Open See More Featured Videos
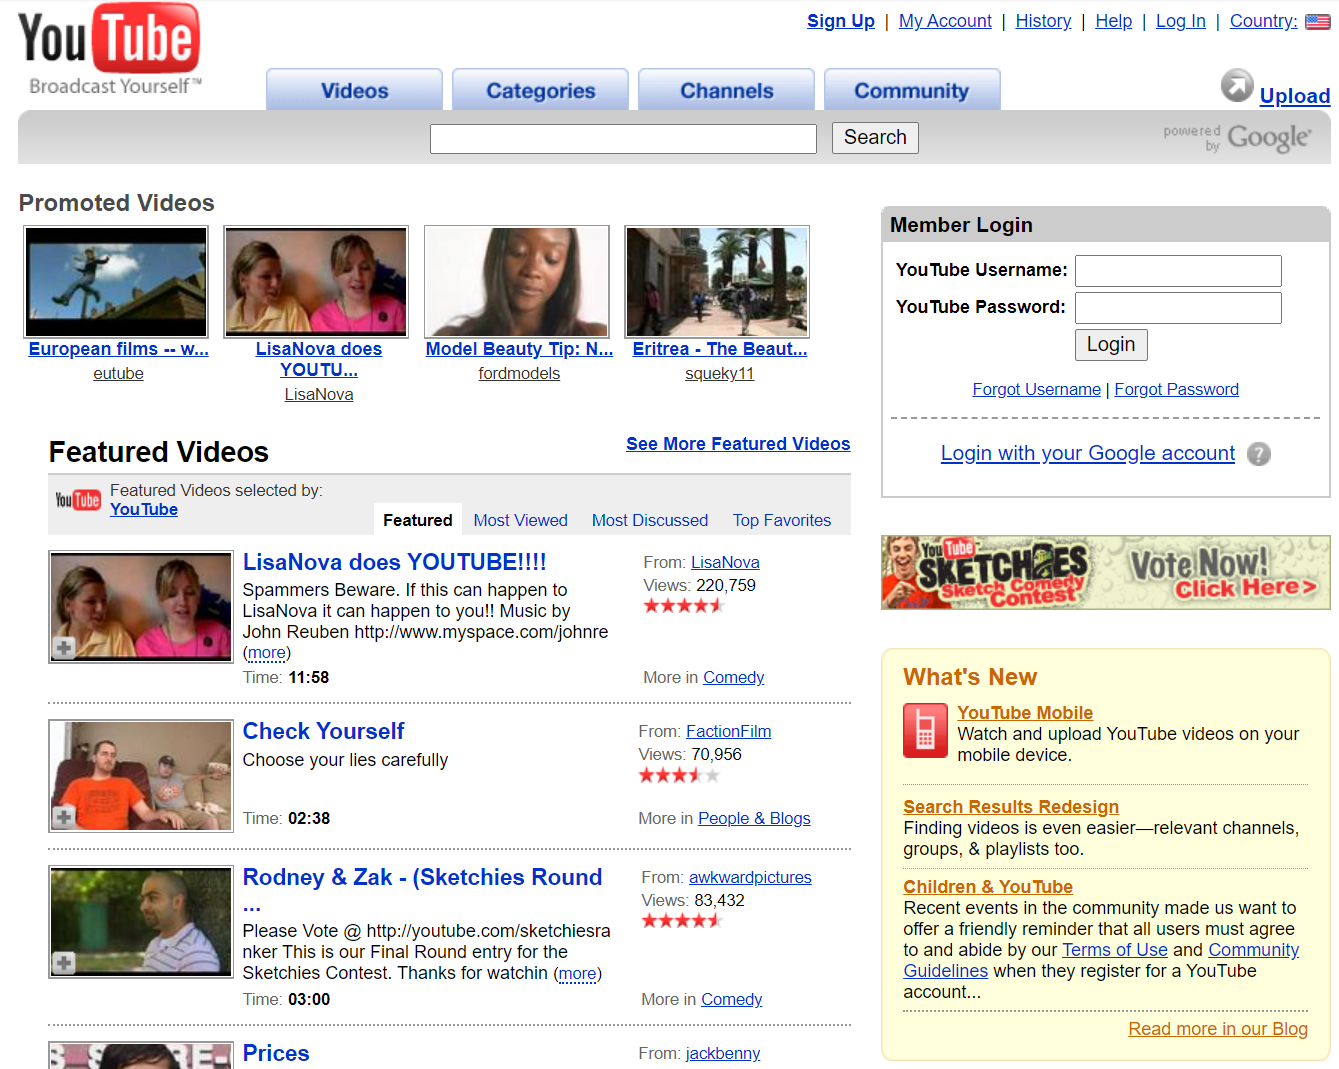The image size is (1339, 1069). (738, 444)
